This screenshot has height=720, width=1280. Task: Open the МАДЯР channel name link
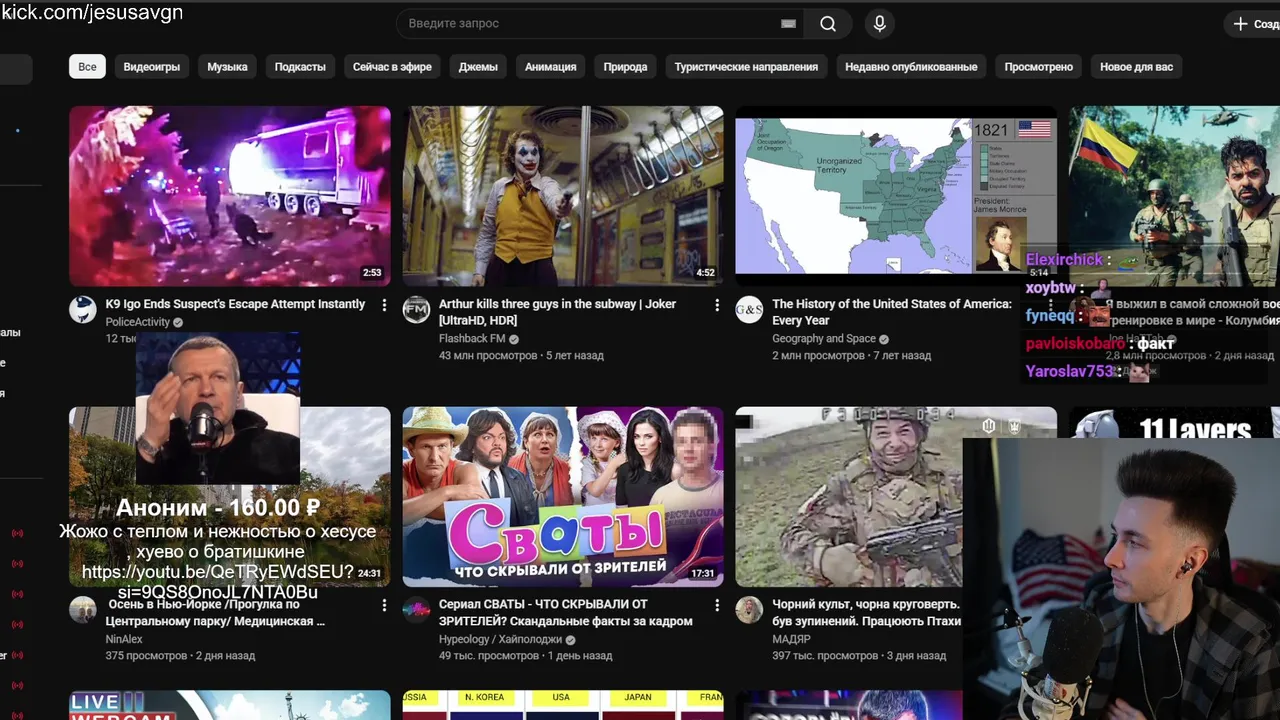click(x=791, y=639)
